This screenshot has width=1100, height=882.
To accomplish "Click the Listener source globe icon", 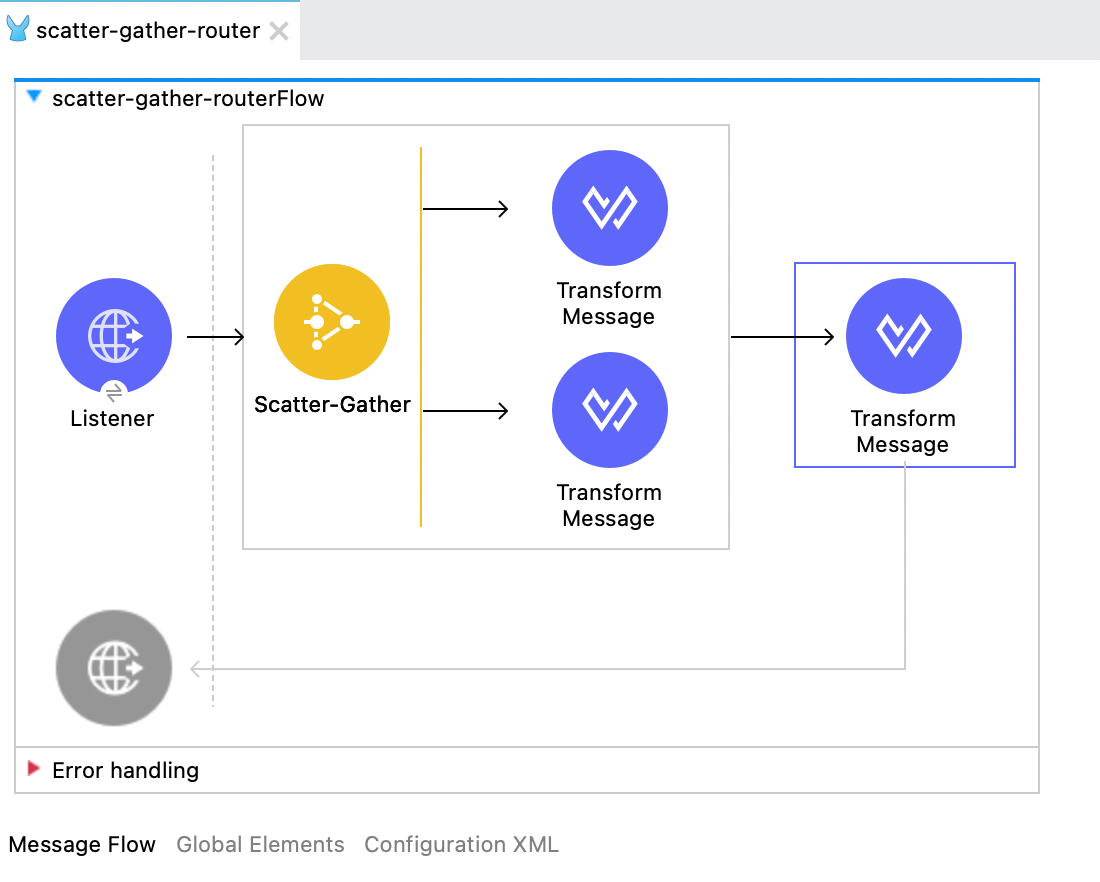I will (x=114, y=336).
